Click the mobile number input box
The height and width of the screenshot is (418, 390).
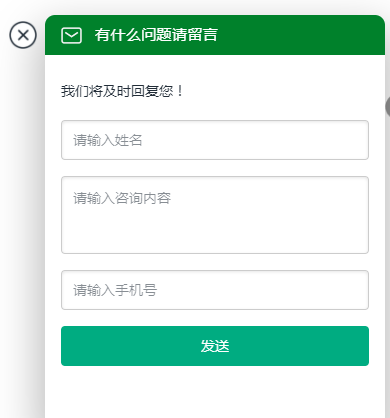[215, 290]
